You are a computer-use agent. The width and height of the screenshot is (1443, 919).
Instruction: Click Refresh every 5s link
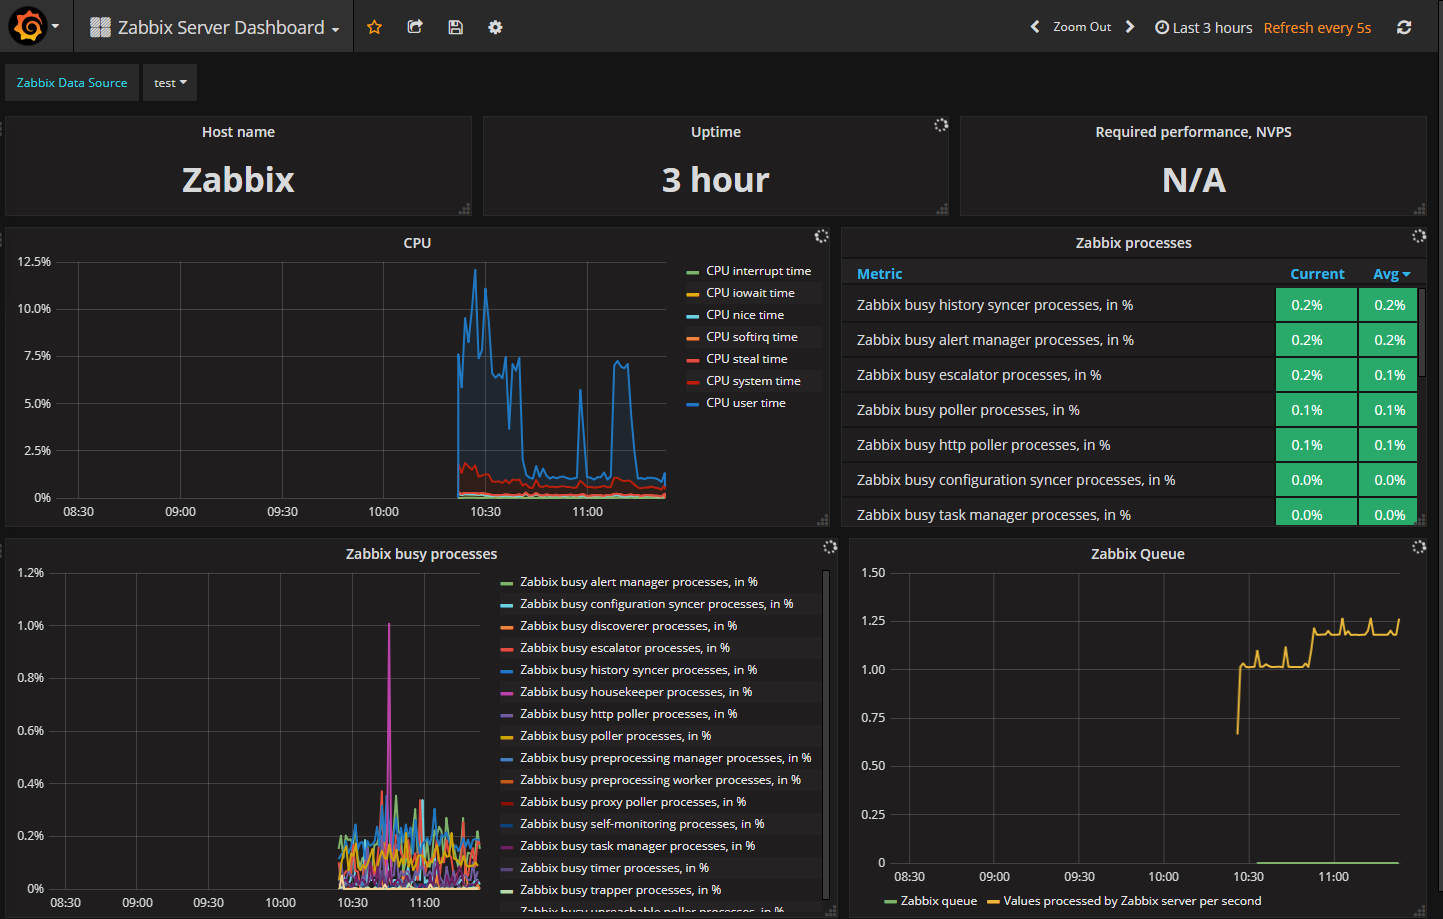point(1317,27)
